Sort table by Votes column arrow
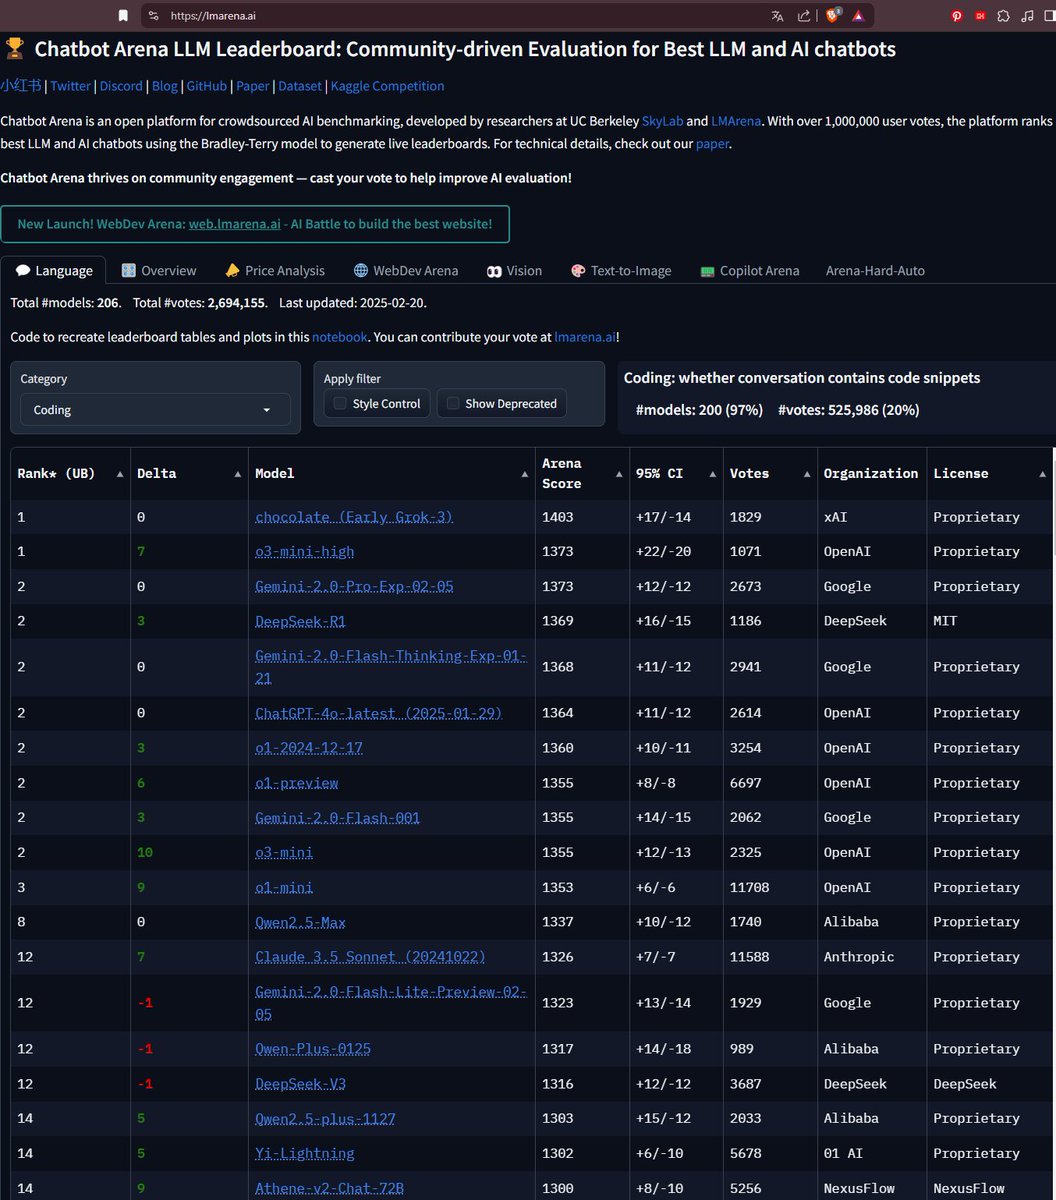1056x1200 pixels. [807, 474]
